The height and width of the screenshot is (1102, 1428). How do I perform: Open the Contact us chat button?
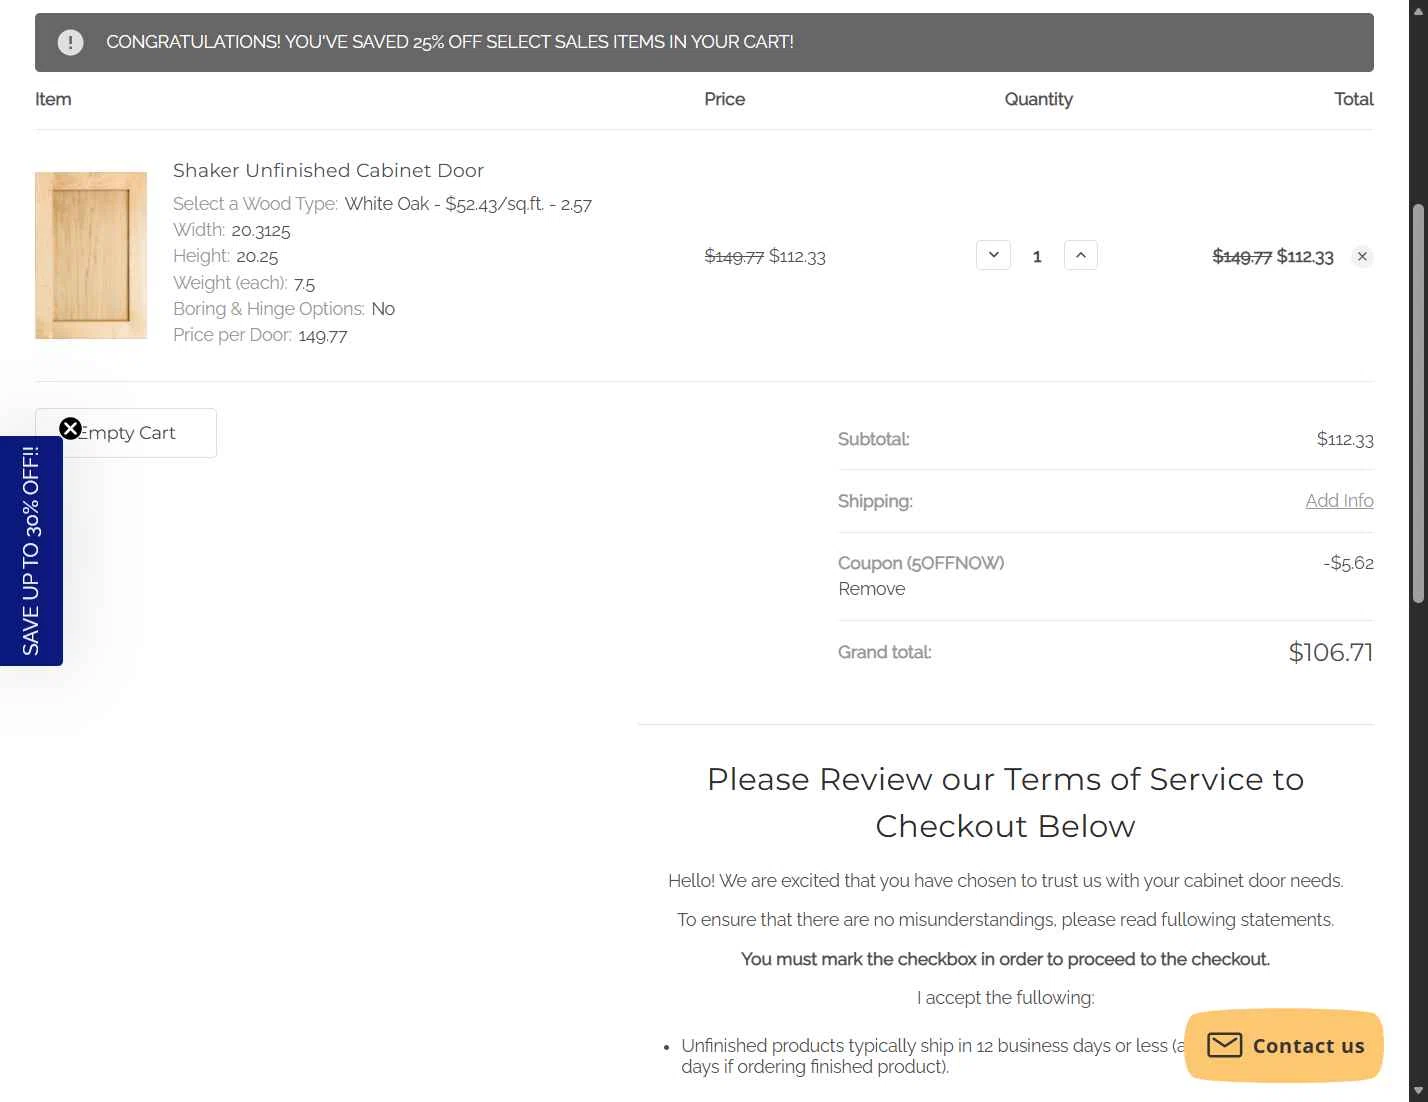(x=1284, y=1046)
